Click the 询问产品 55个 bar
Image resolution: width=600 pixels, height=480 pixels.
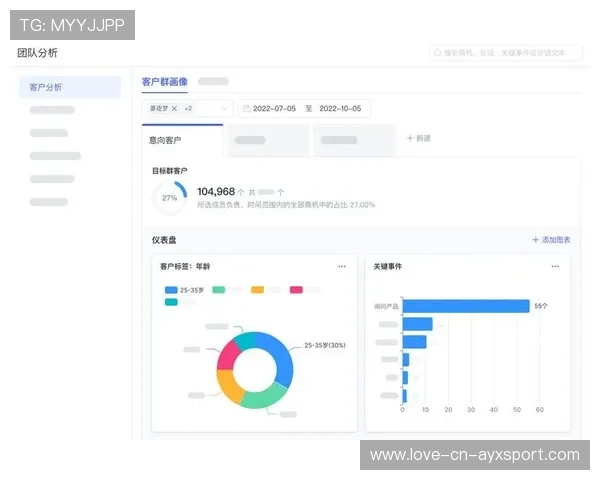pos(466,306)
